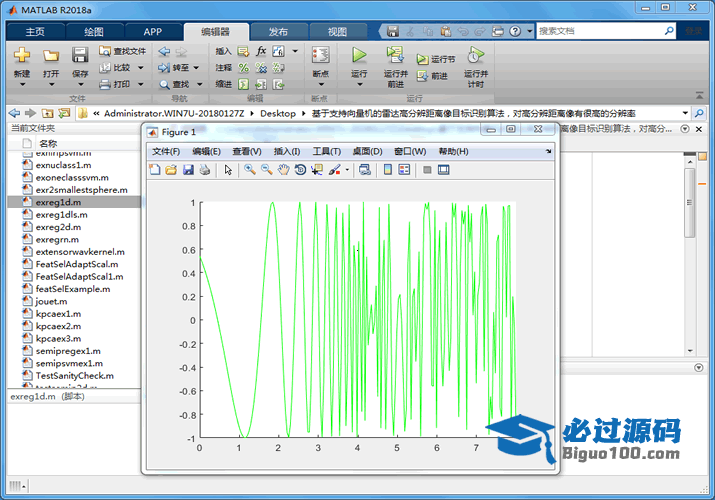The height and width of the screenshot is (500, 715).
Task: Click the search documentation input field
Action: pyautogui.click(x=600, y=31)
